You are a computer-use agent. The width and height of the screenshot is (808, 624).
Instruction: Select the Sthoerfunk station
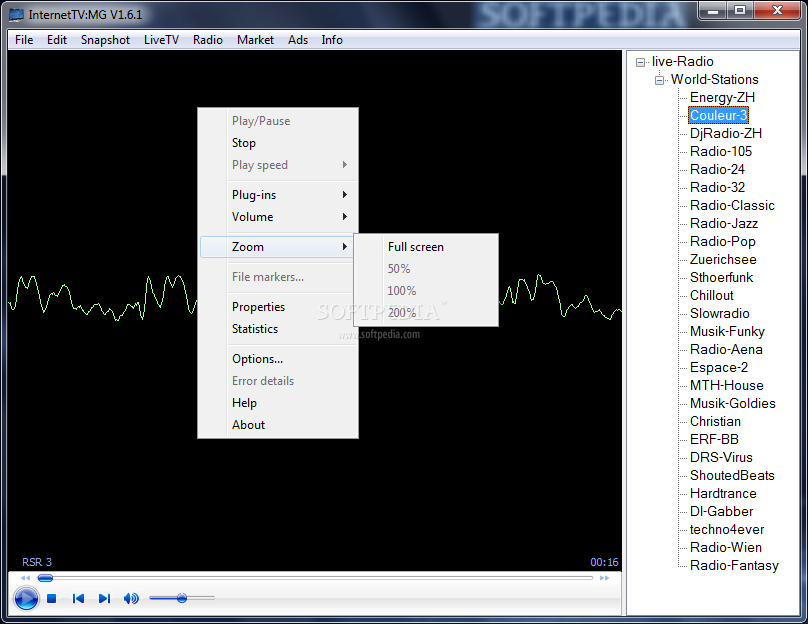coord(721,278)
